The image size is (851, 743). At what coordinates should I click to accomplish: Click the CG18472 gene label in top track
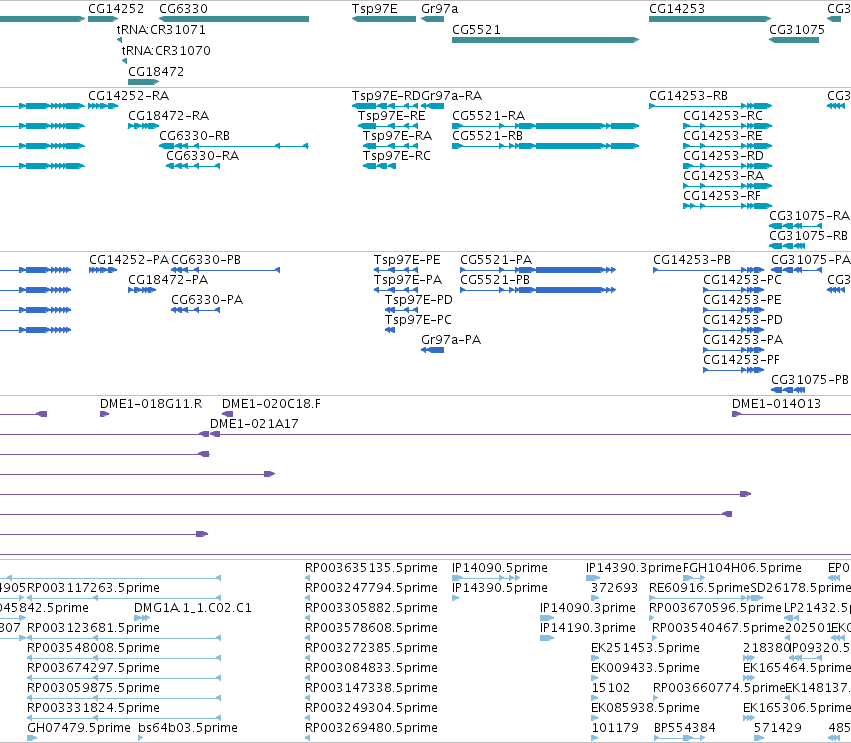coord(156,72)
